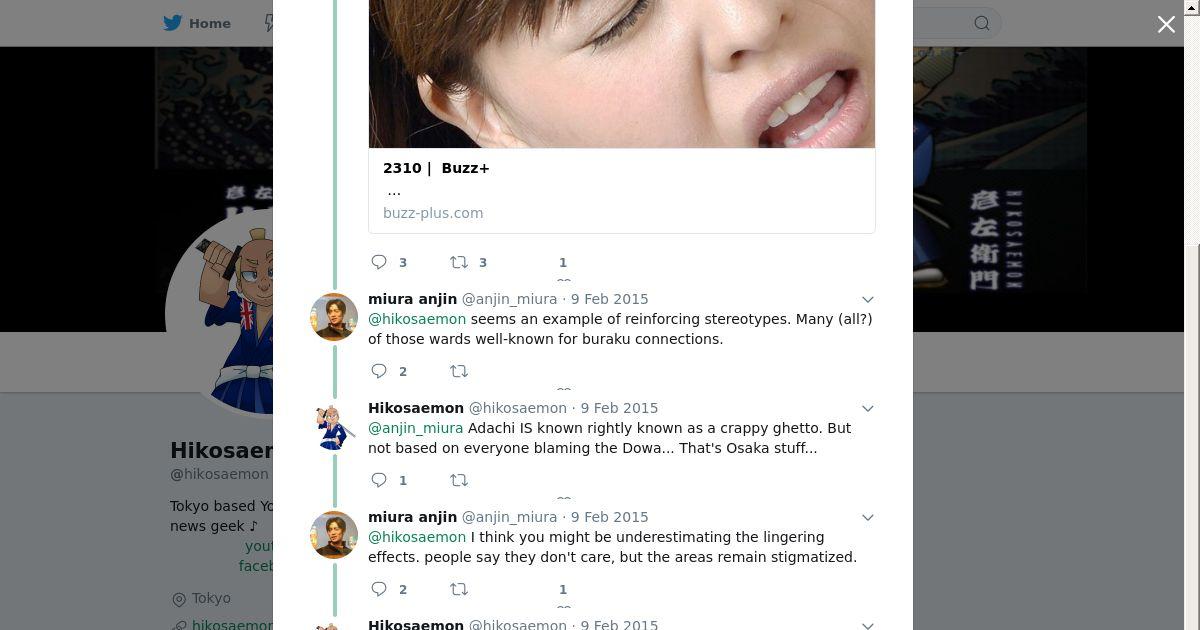Retweet miura anjin's 'reinforcing stereotypes' tweet
The width and height of the screenshot is (1200, 630).
point(459,371)
